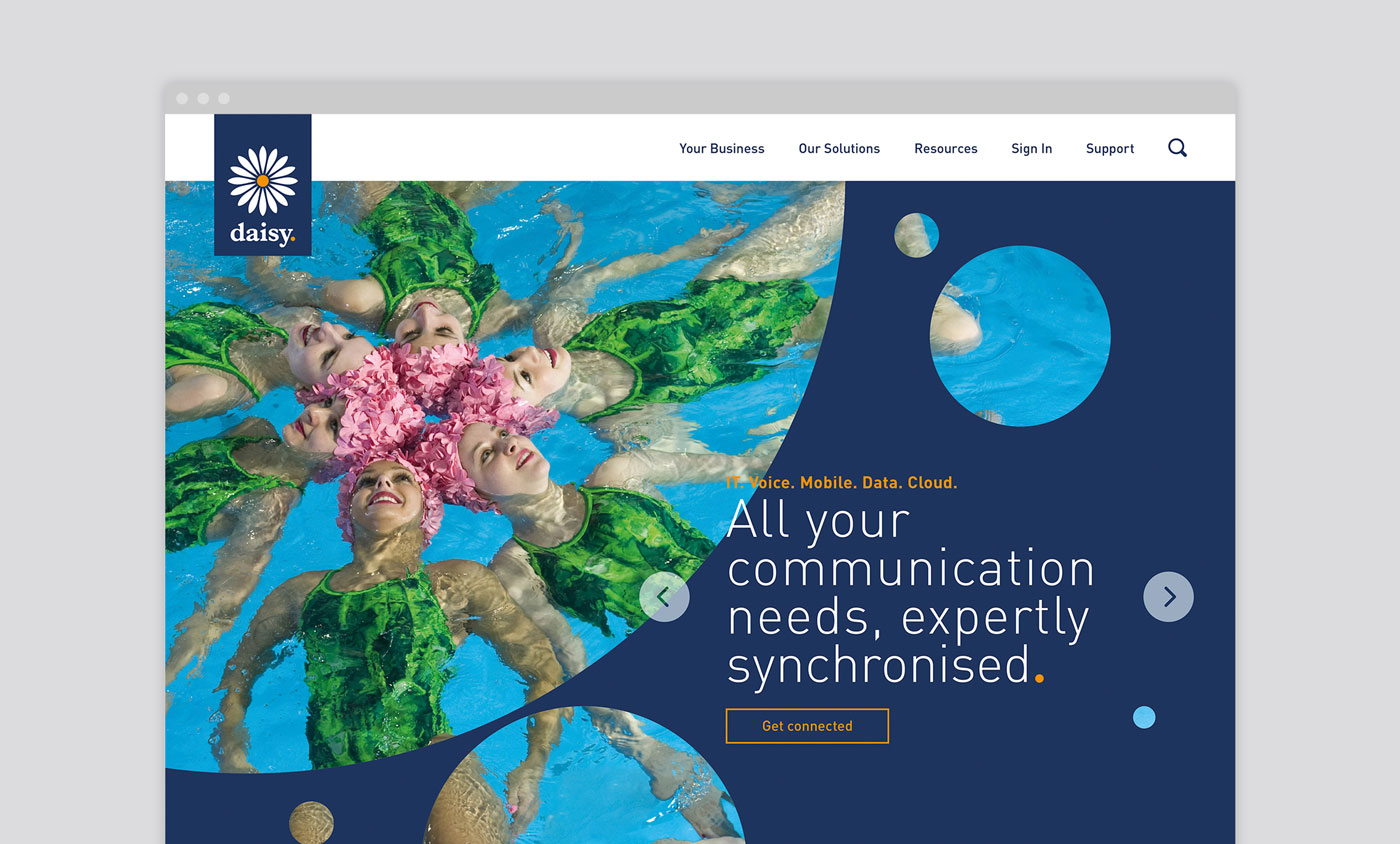The width and height of the screenshot is (1400, 844).
Task: Click the small gold circle at the bottom left
Action: click(311, 823)
